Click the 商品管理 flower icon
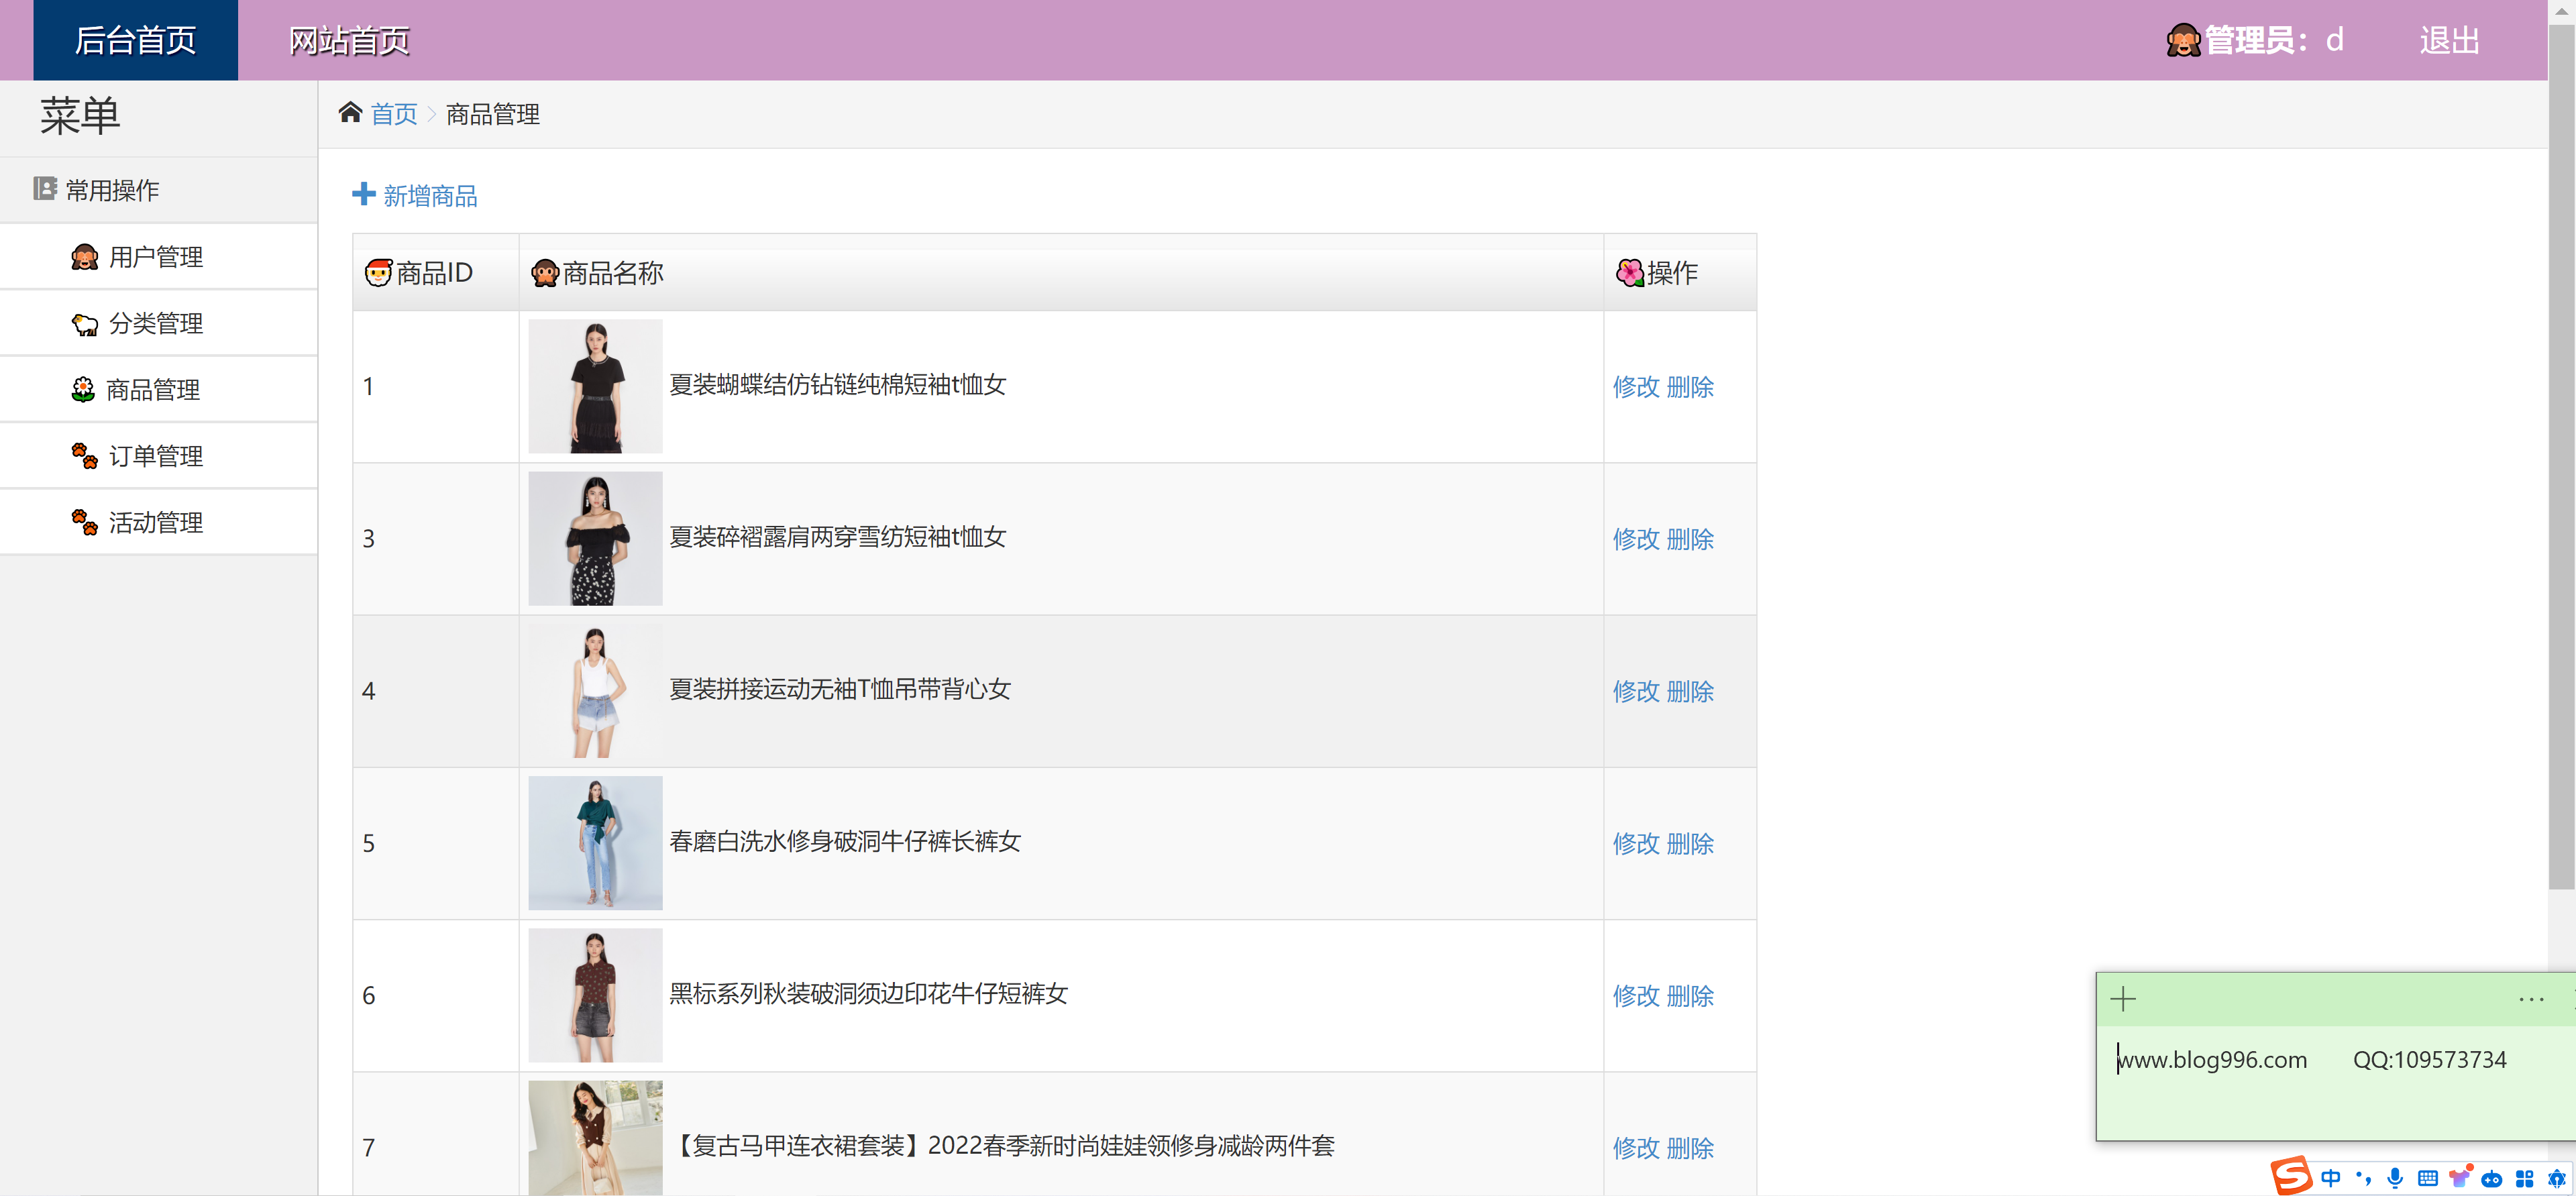2576x1196 pixels. pyautogui.click(x=85, y=389)
